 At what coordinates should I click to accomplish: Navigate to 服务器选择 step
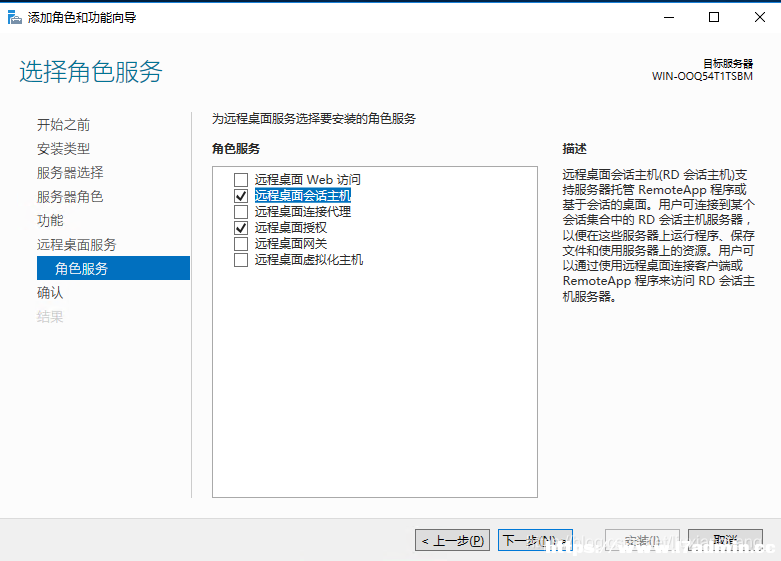pos(70,172)
